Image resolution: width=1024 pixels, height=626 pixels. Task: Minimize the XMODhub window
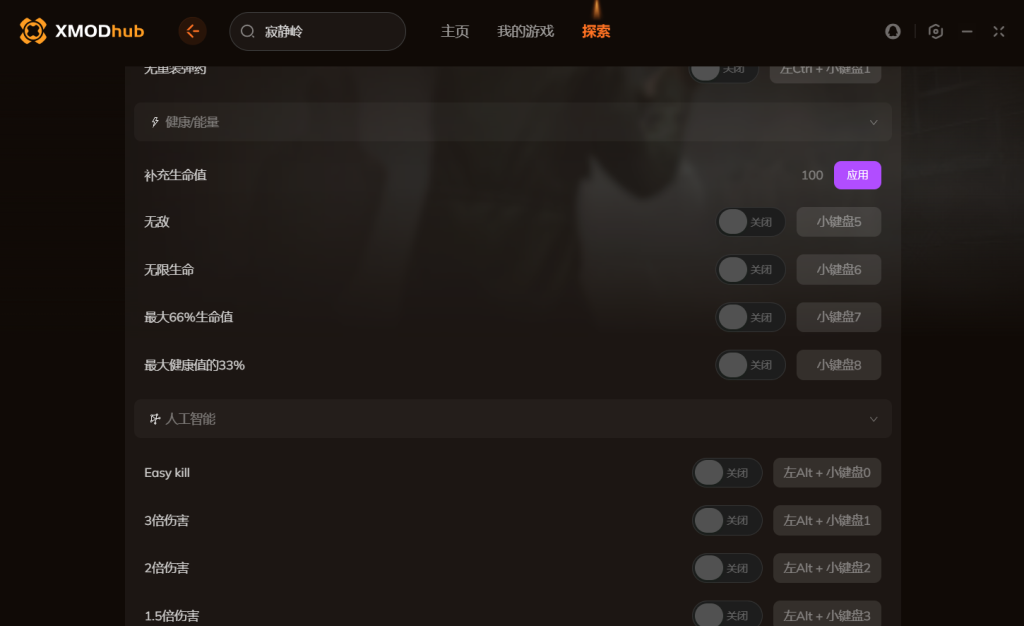[x=967, y=31]
